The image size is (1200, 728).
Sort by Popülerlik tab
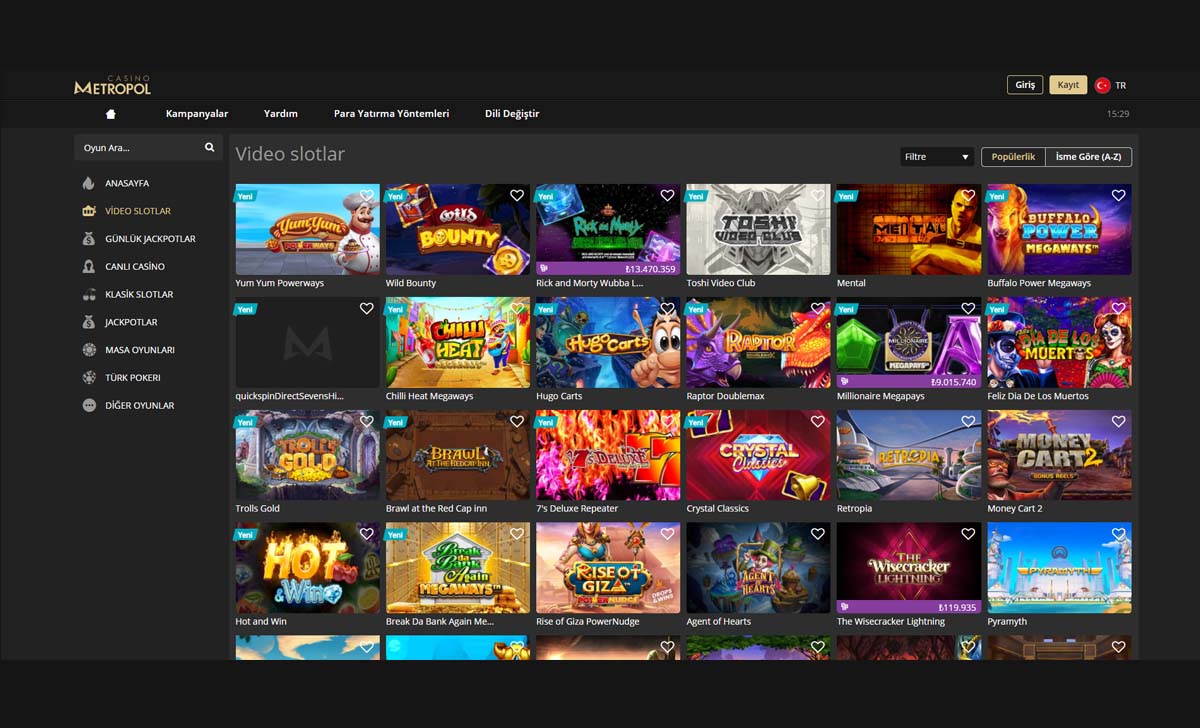[x=1013, y=157]
